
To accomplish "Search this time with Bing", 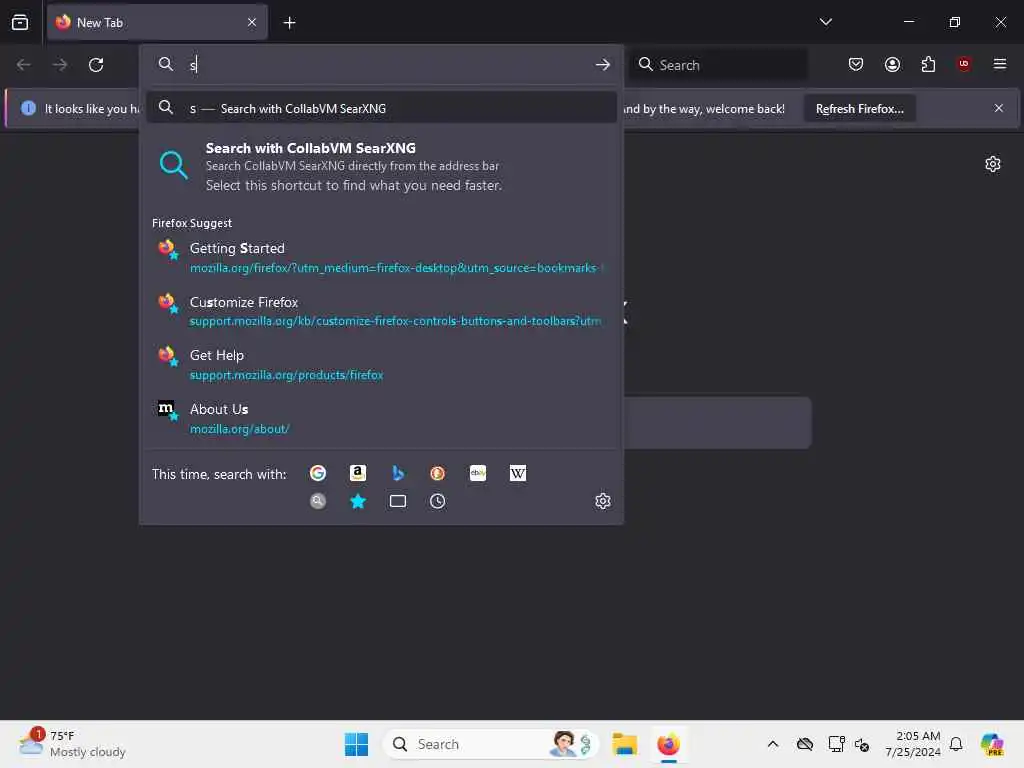I will (398, 473).
